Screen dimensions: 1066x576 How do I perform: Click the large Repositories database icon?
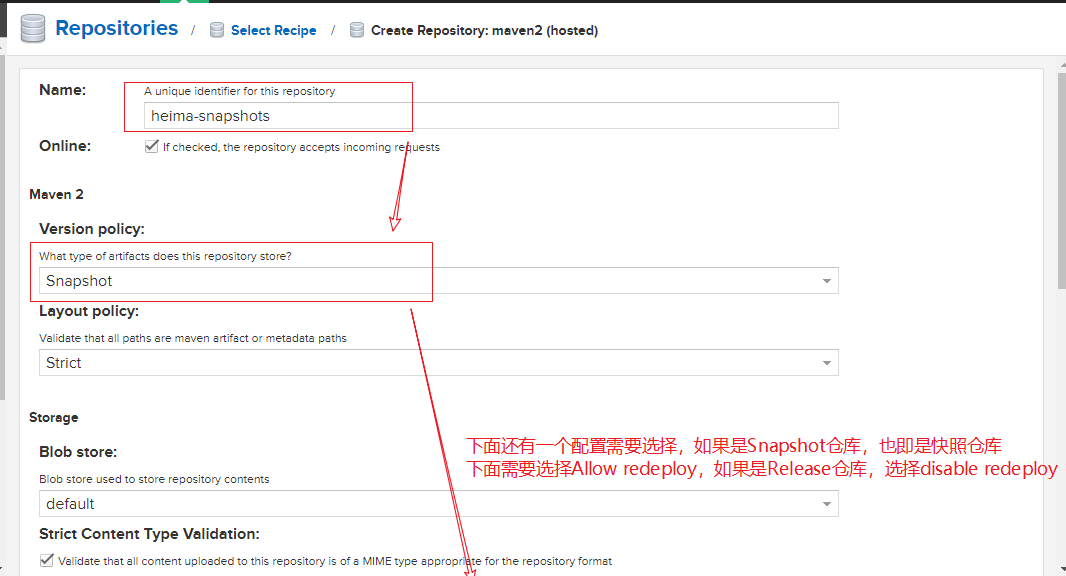pos(32,29)
